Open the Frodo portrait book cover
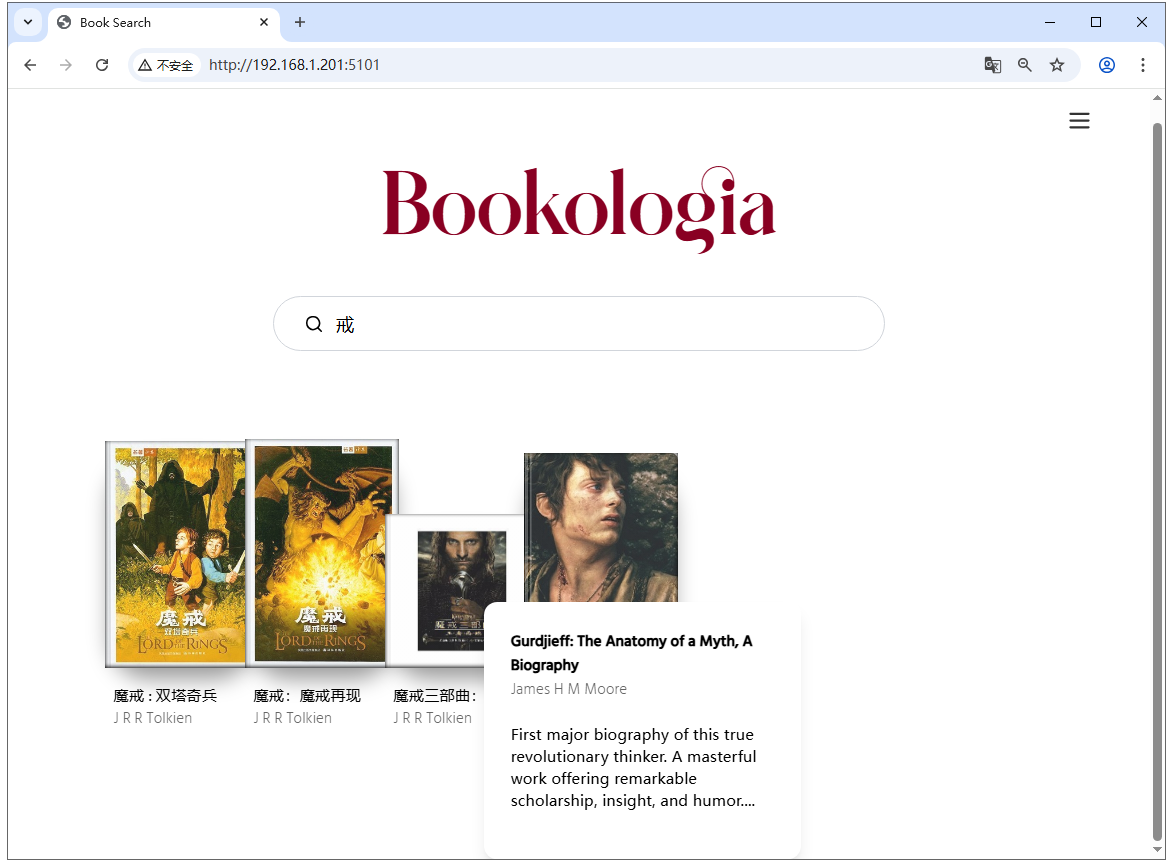Viewport: 1173px width, 867px height. (601, 527)
